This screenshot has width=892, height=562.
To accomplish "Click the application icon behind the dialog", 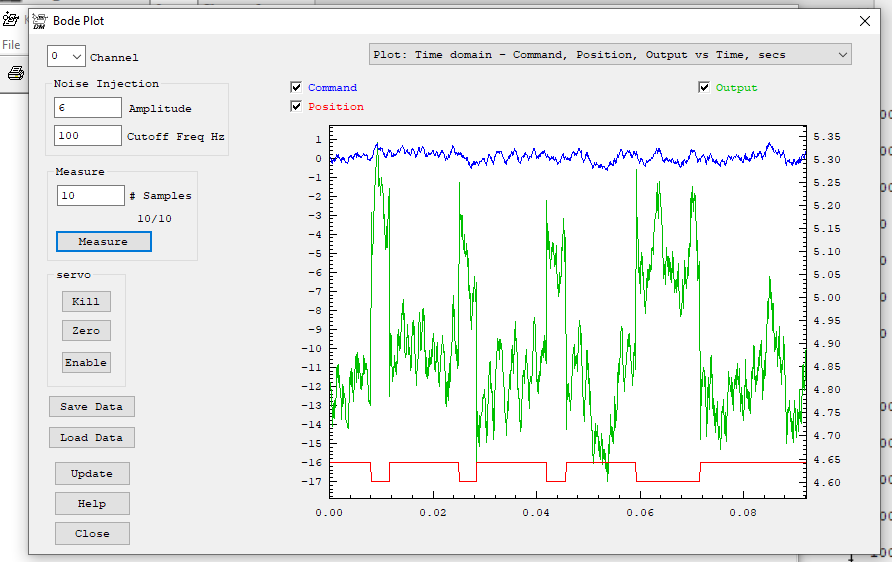I will (11, 18).
